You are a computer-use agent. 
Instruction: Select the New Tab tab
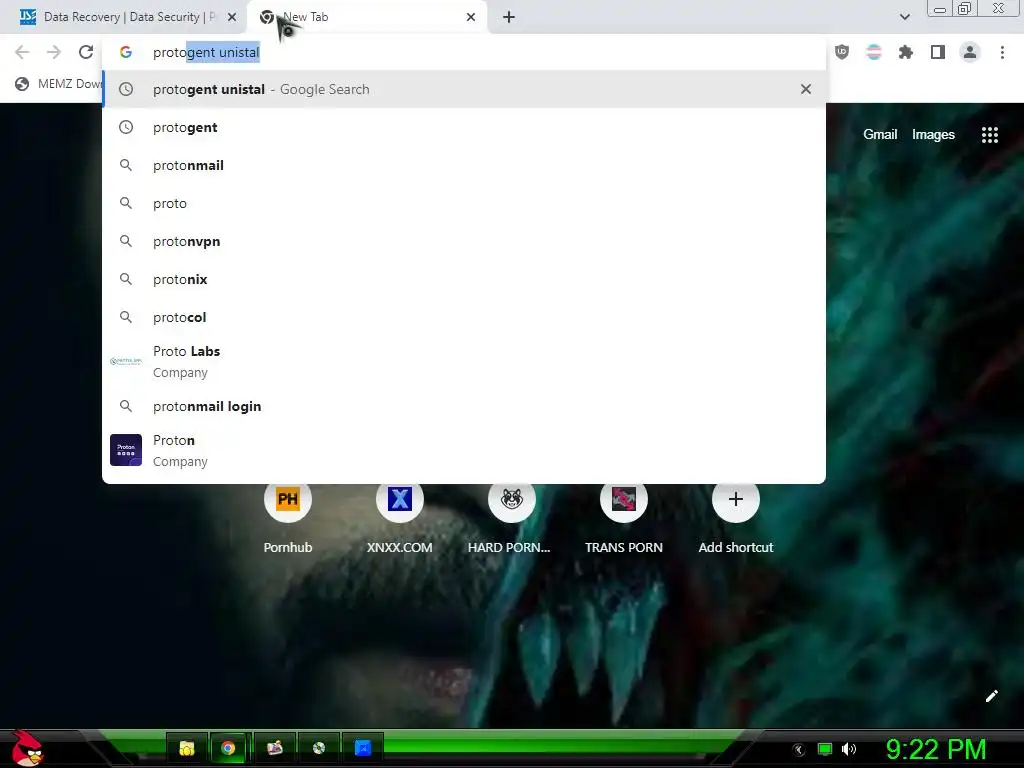(x=366, y=17)
